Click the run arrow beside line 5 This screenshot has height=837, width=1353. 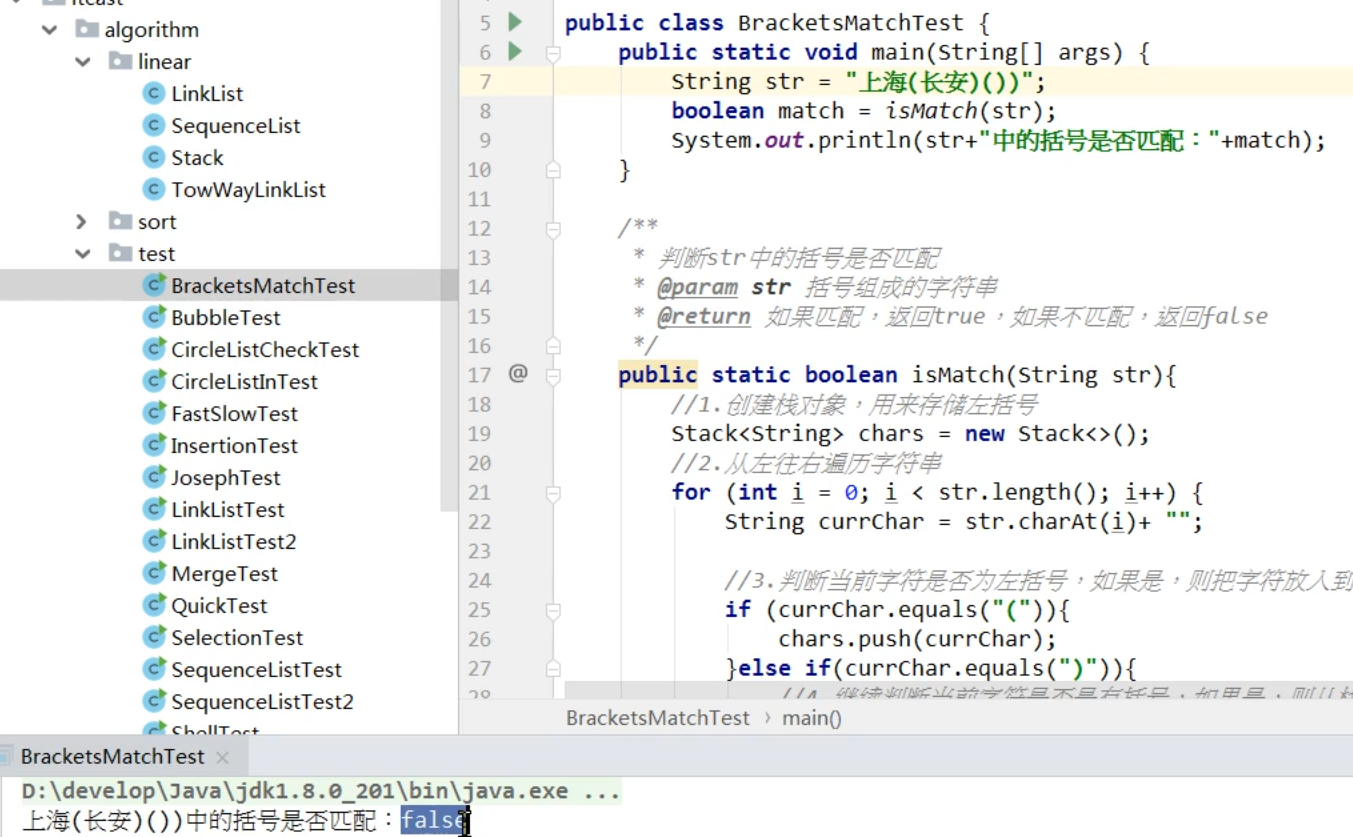[x=515, y=21]
